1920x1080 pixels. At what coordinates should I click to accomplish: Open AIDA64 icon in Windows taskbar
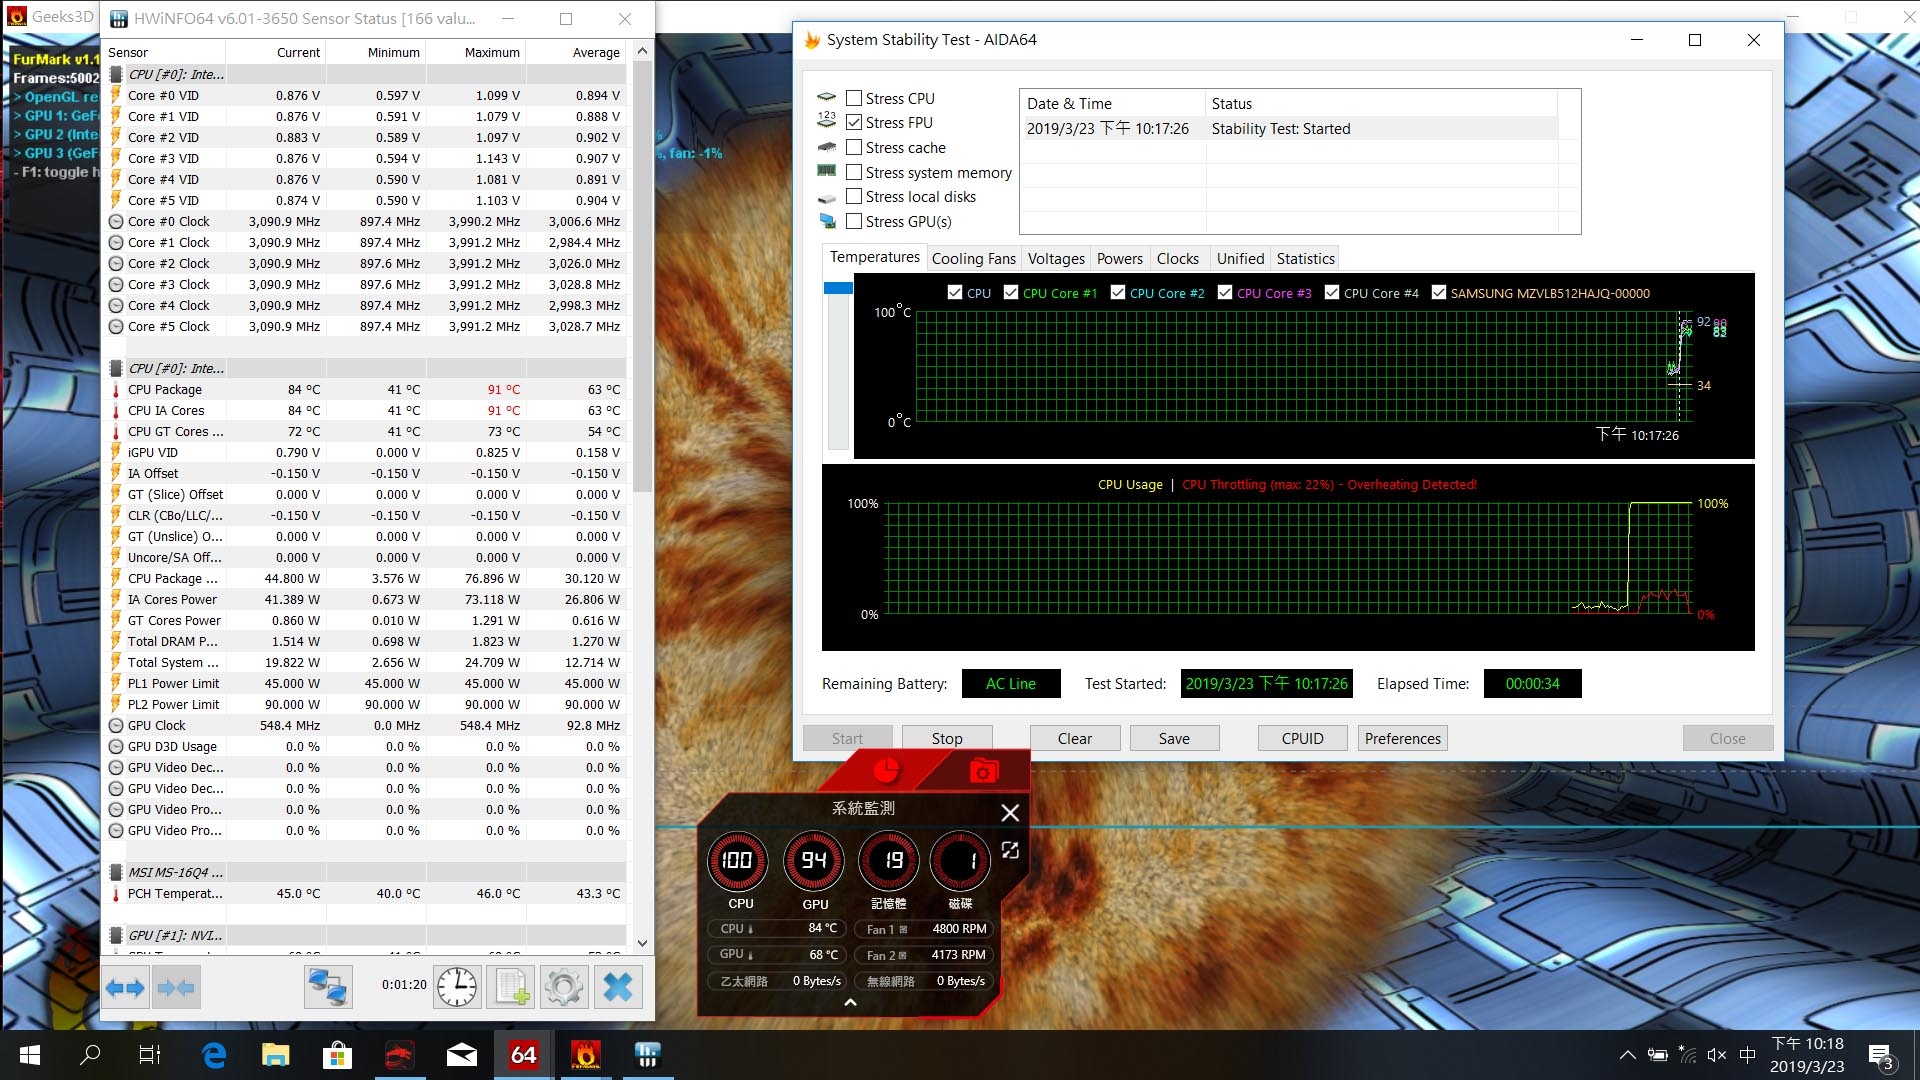point(523,1055)
